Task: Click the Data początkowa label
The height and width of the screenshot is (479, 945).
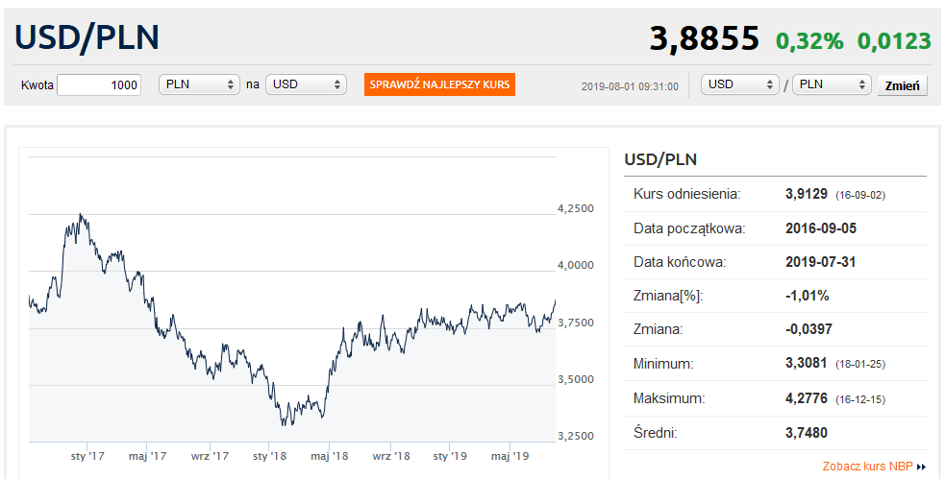Action: [689, 229]
